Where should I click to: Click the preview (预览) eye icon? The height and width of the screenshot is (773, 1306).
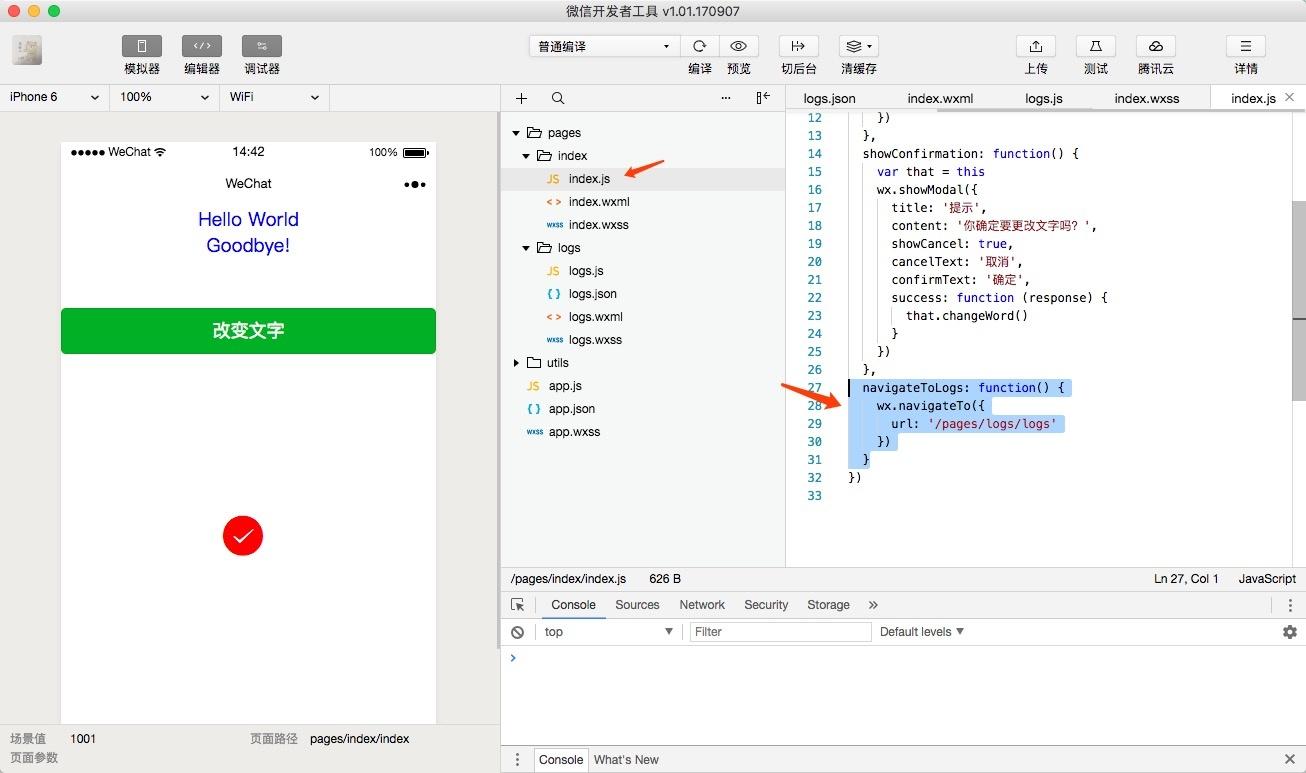click(x=739, y=46)
